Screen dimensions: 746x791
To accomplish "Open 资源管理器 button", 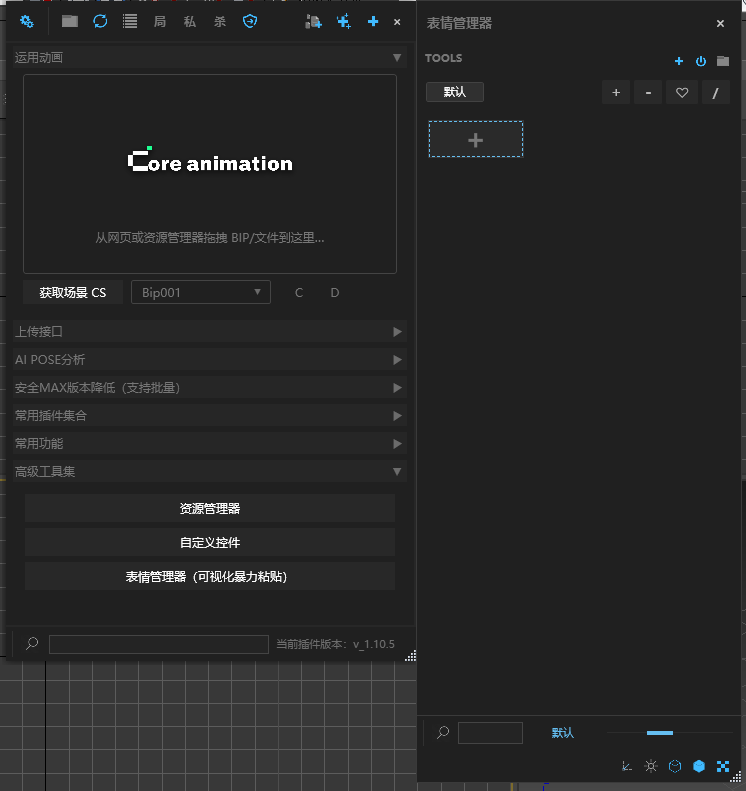I will click(210, 508).
